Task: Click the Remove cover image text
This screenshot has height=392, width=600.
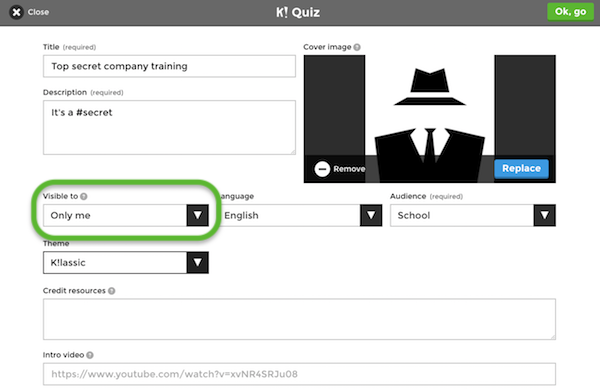Action: [349, 169]
